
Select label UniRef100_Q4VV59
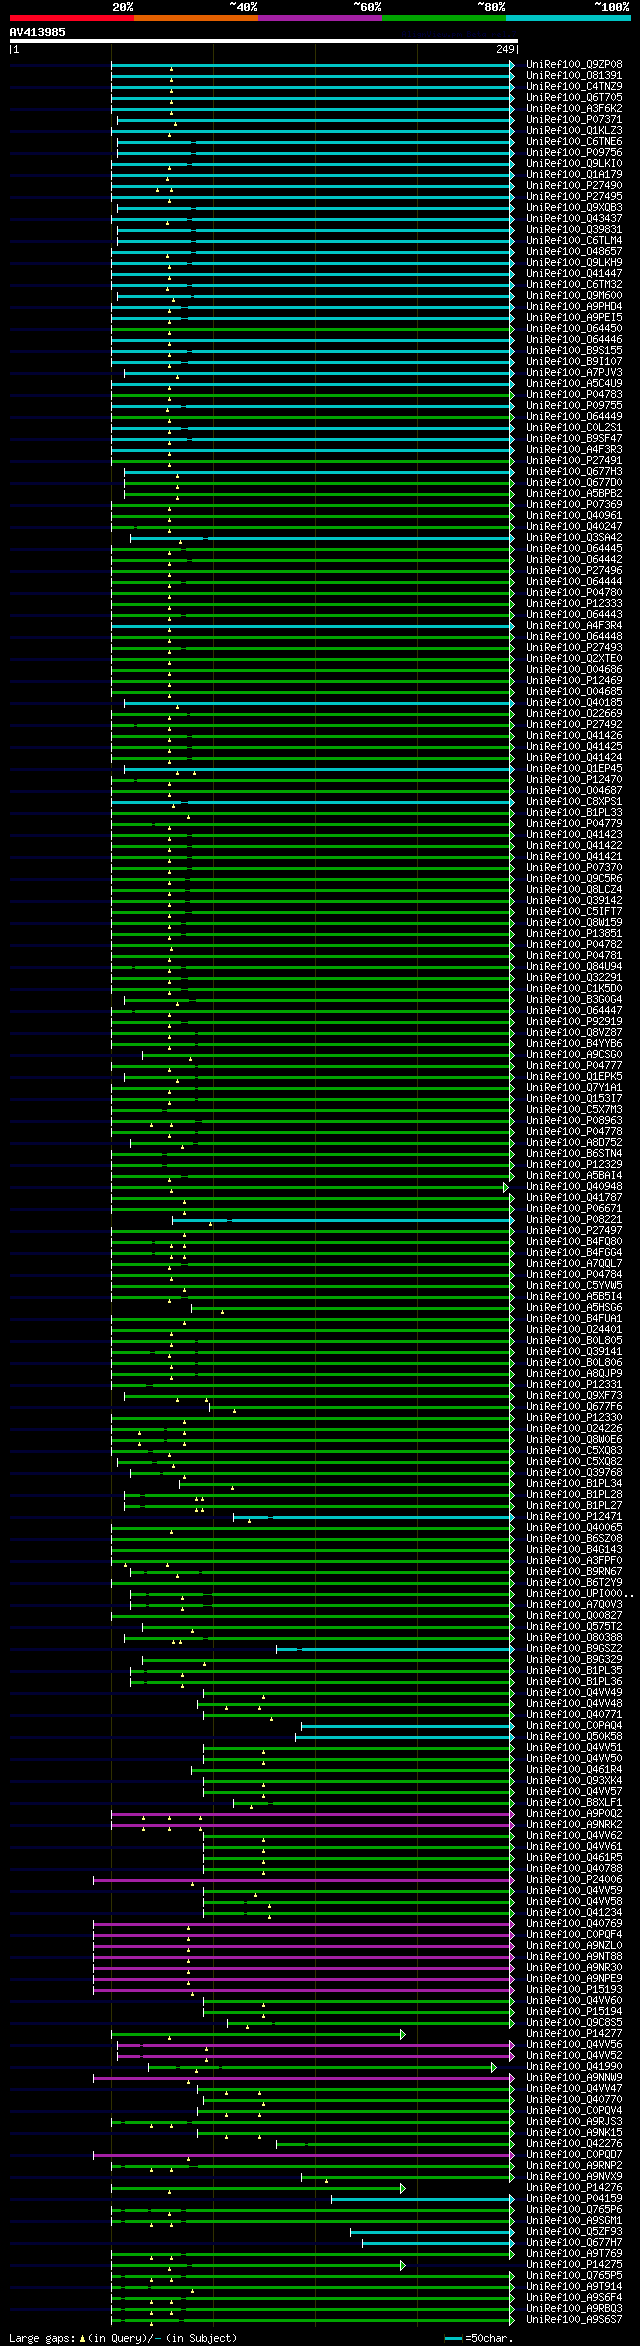[x=574, y=1890]
